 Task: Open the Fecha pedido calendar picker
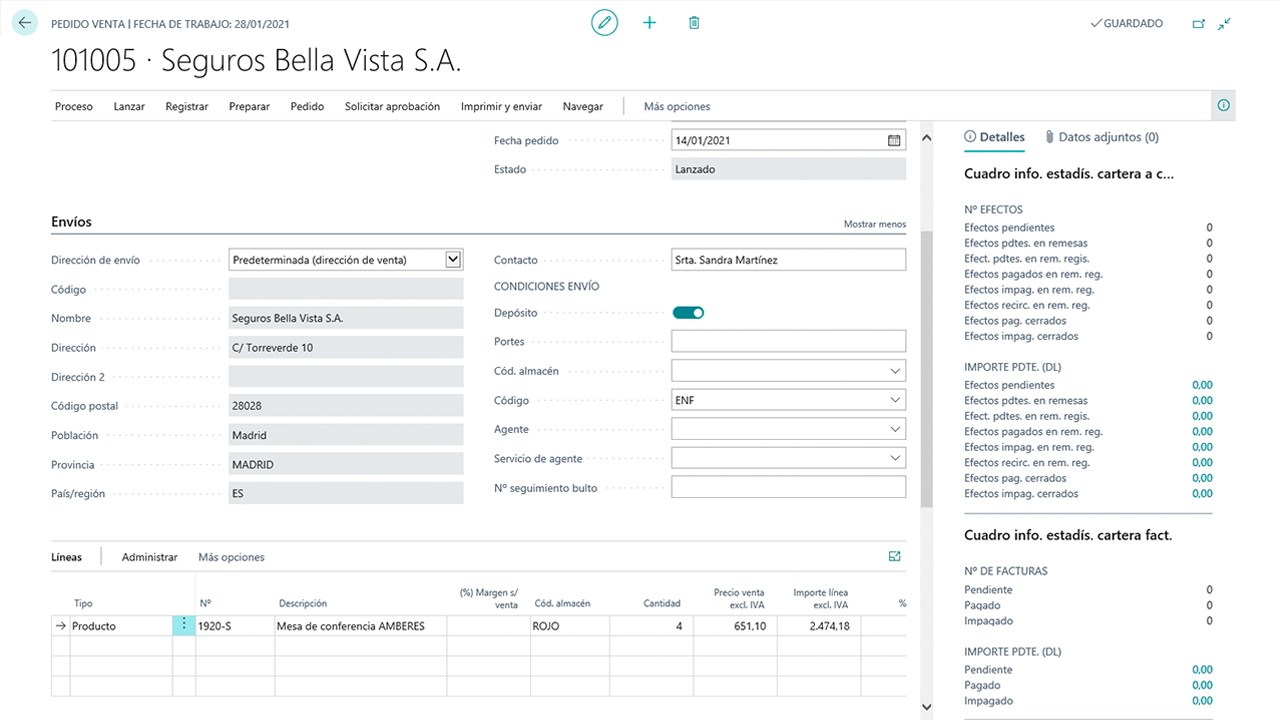[894, 141]
